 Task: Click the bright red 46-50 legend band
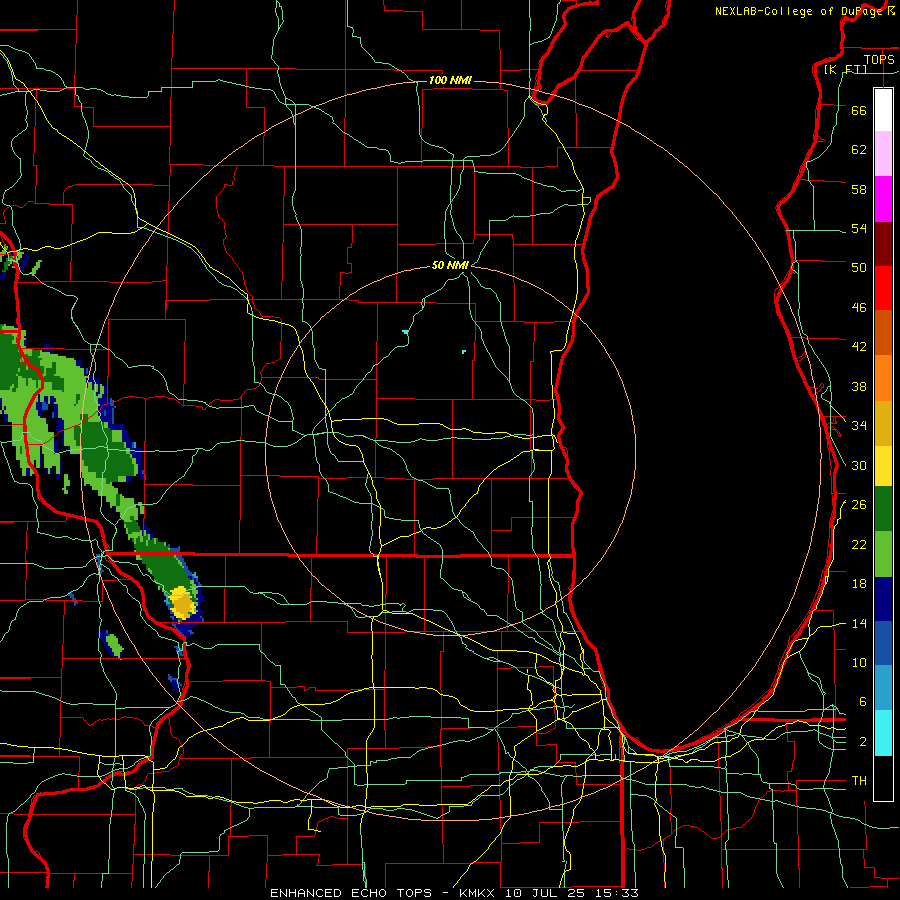point(883,288)
